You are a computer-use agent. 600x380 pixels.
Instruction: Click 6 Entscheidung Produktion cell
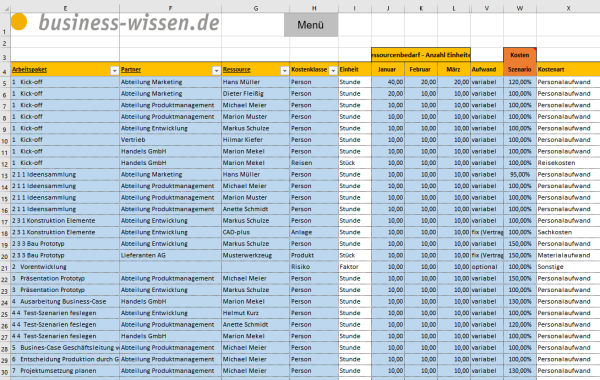pos(65,359)
